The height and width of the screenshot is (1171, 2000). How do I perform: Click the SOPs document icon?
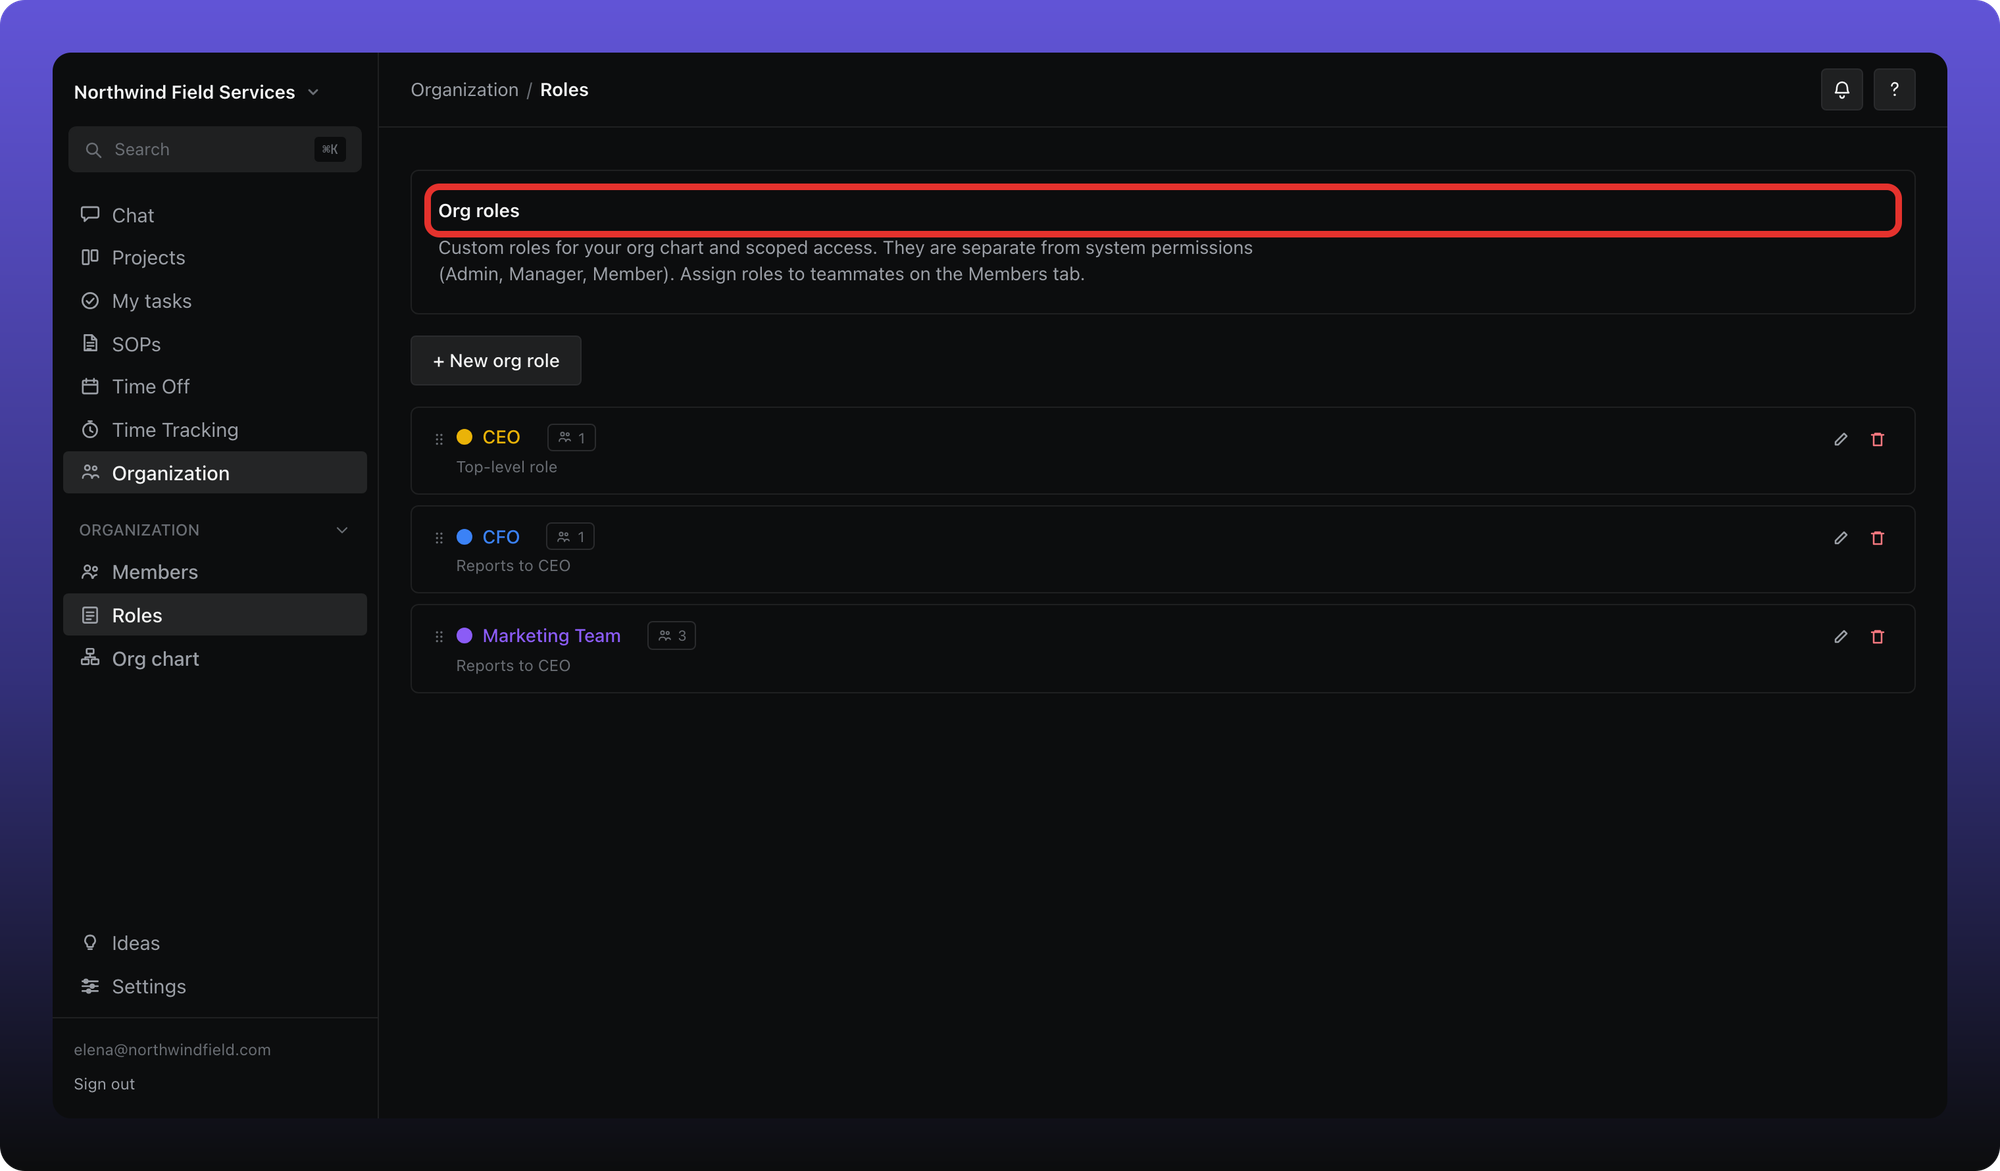90,344
